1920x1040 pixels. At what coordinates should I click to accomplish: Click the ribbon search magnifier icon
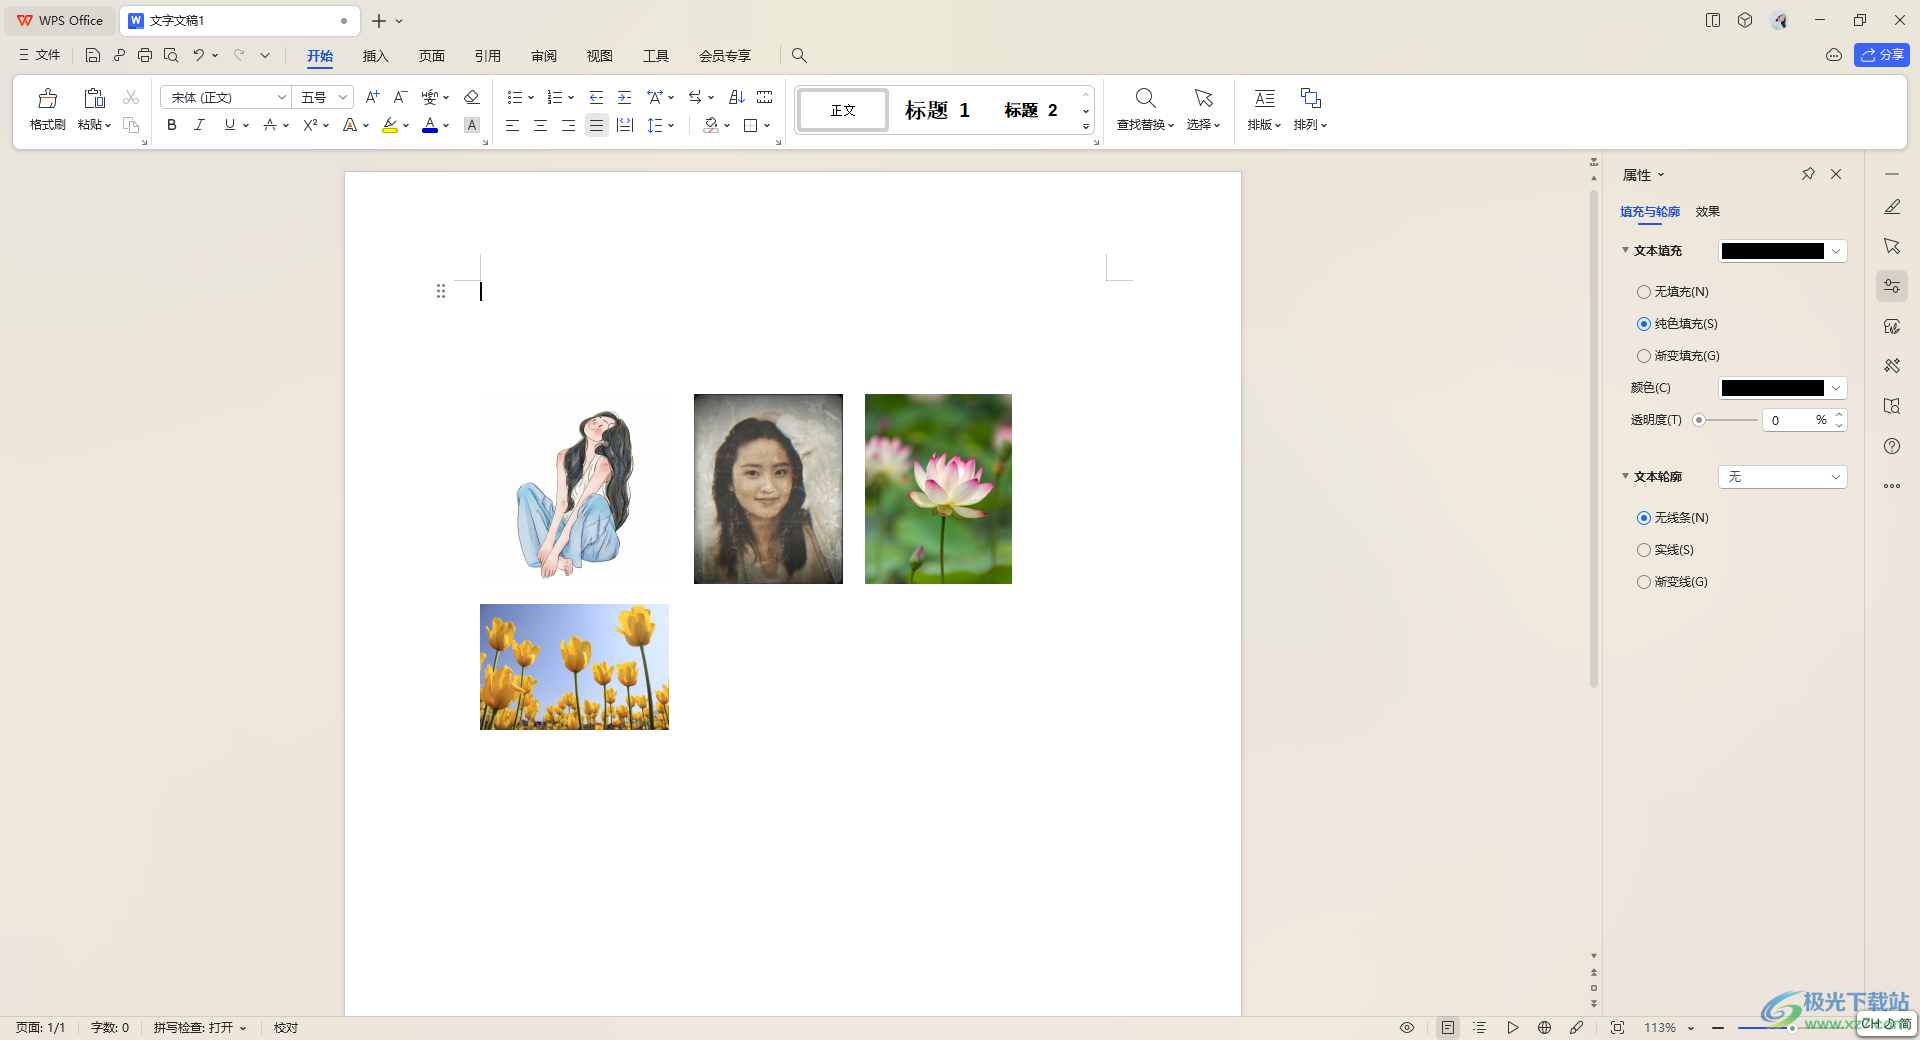(799, 55)
